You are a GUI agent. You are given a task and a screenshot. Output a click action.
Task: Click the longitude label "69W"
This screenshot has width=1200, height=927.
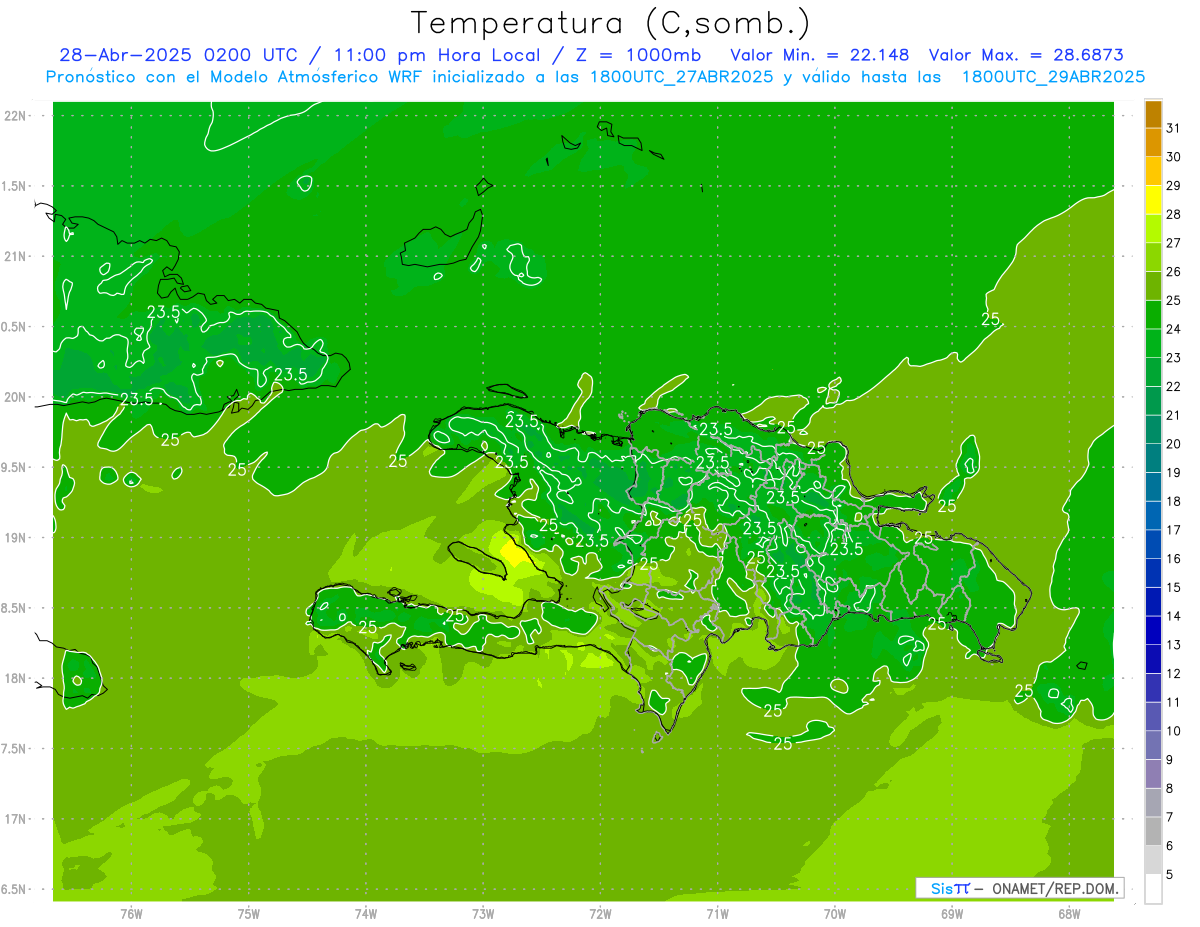952,913
